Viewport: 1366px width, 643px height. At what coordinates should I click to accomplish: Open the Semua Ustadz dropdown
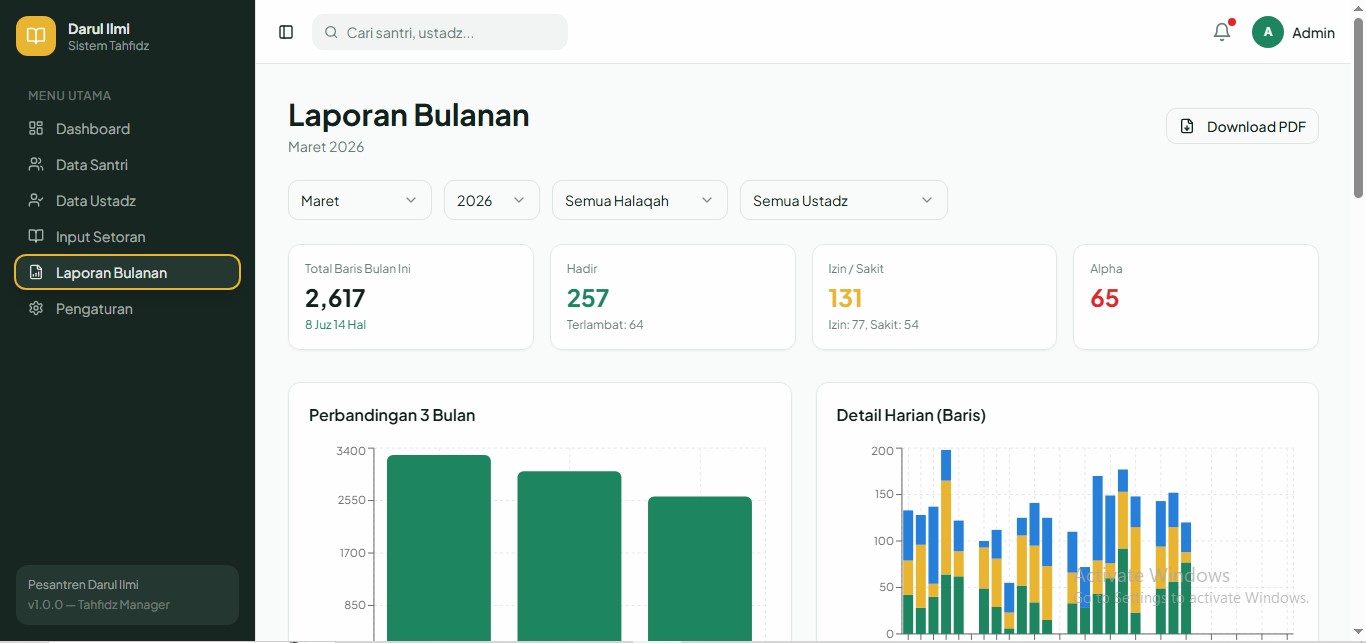pyautogui.click(x=844, y=200)
